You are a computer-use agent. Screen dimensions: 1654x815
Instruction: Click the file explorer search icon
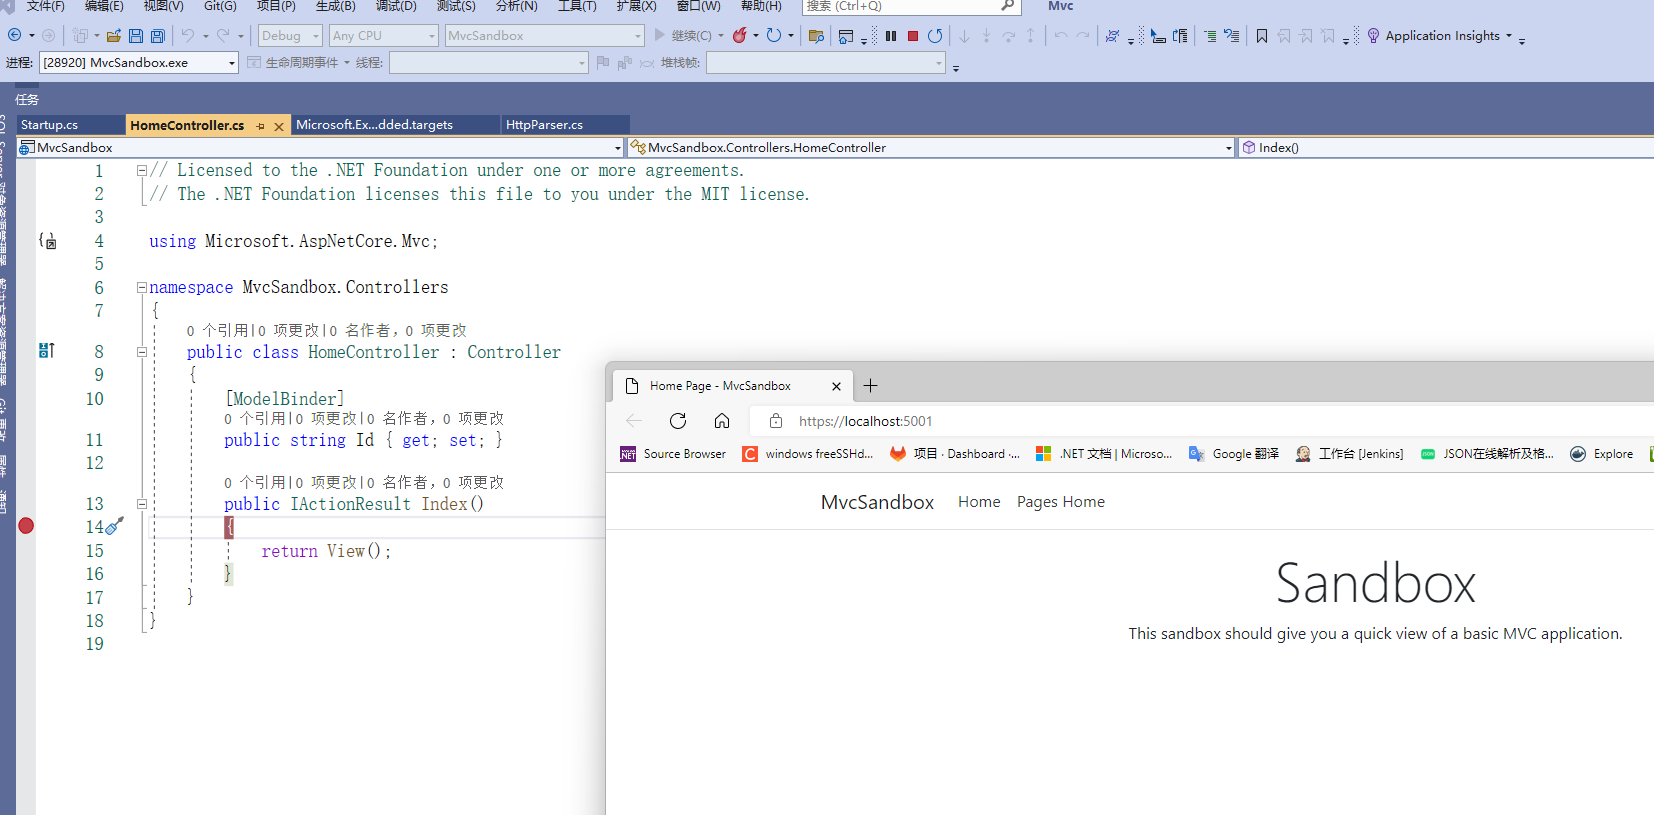click(x=816, y=36)
